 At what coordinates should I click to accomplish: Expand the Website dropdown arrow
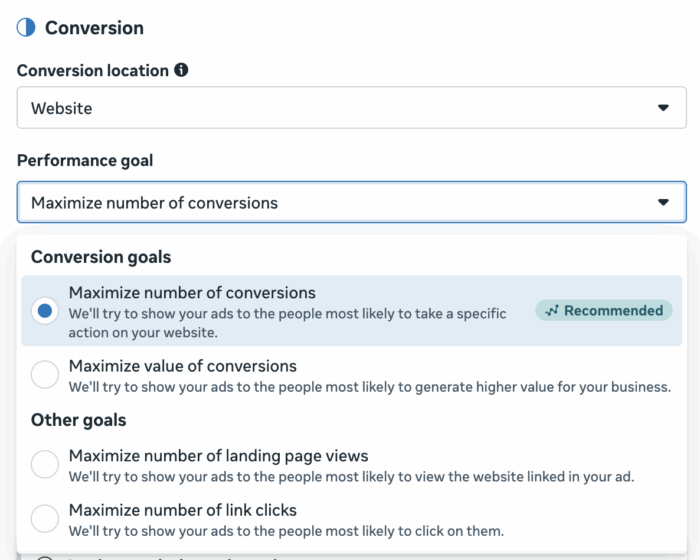pos(662,108)
